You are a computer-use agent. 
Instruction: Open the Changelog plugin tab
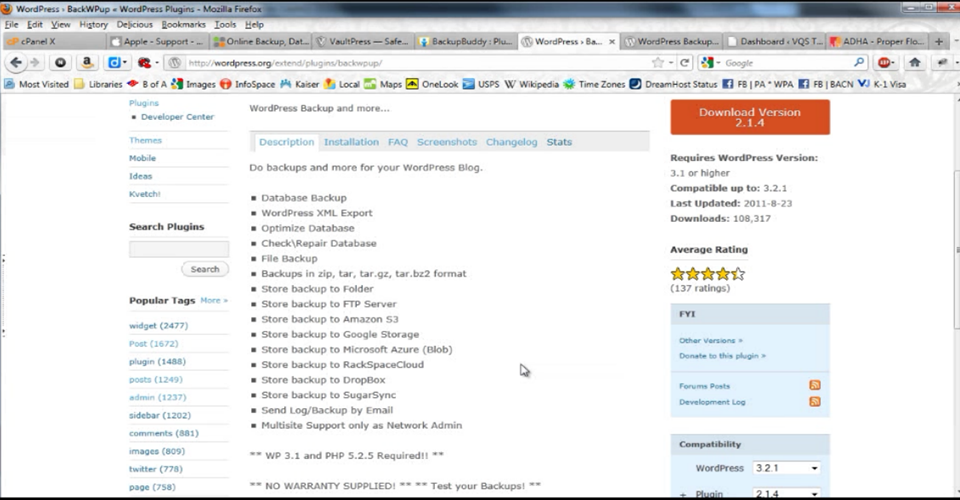pyautogui.click(x=511, y=142)
